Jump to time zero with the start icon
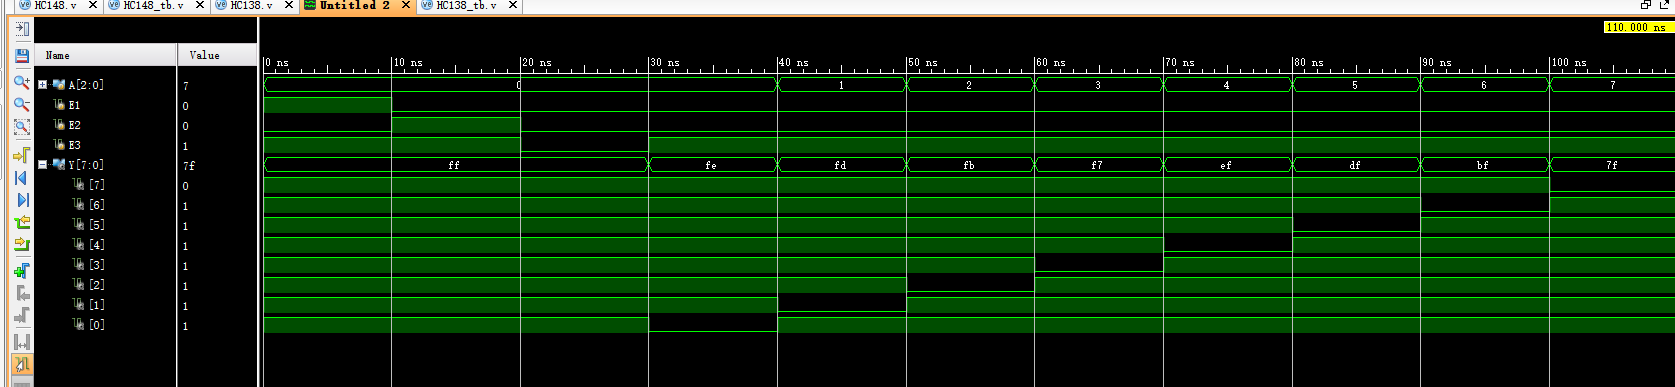This screenshot has width=1675, height=387. point(22,178)
